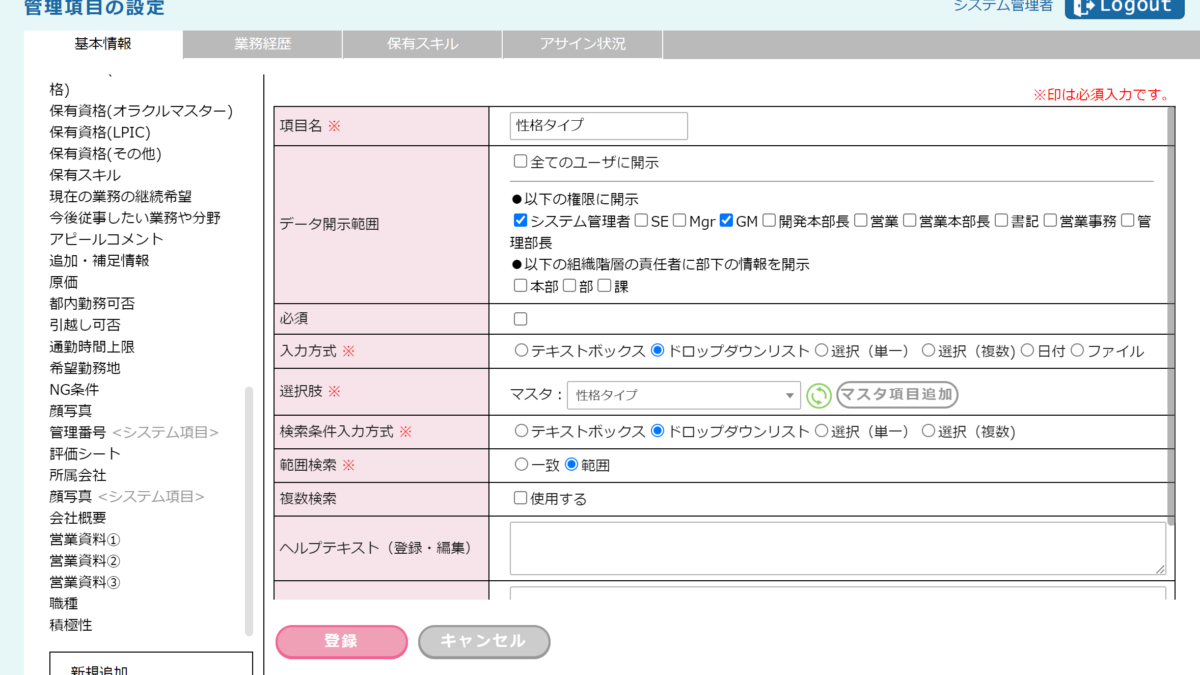
Task: Uncheck the システム管理者 permission checkbox
Action: click(520, 221)
